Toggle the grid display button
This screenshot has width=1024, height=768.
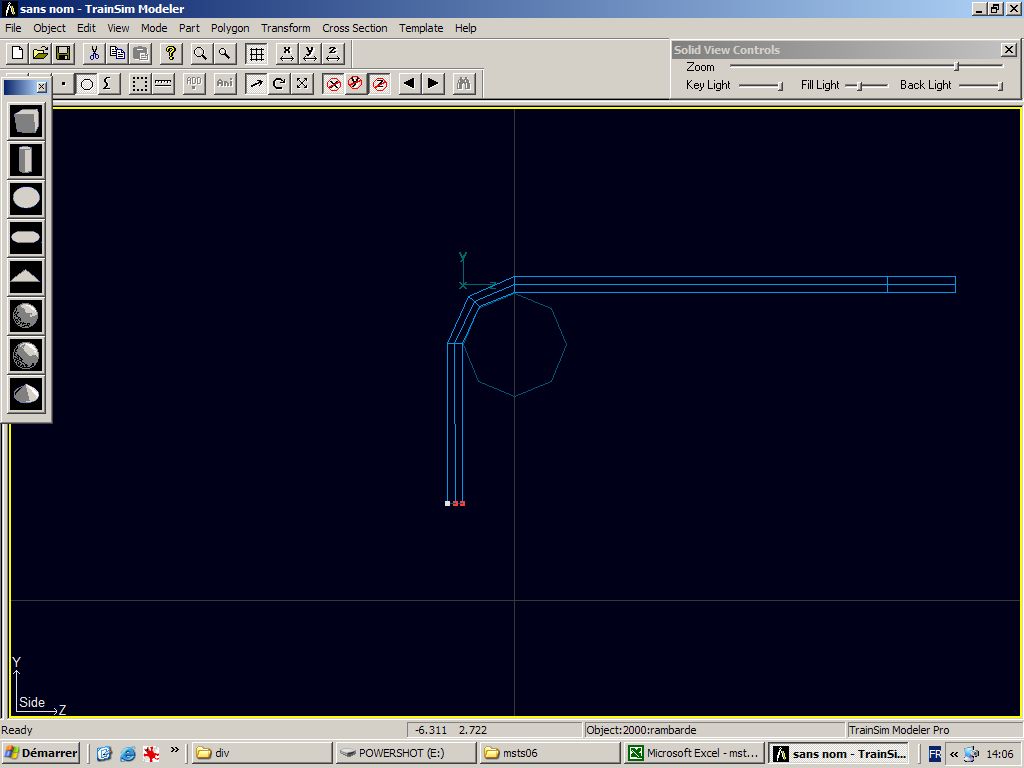[x=256, y=54]
